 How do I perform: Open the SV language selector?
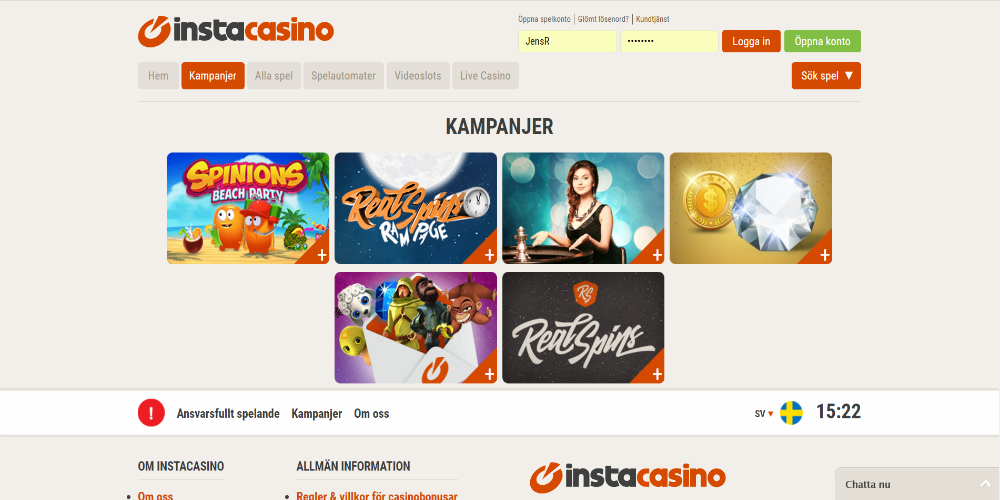click(763, 413)
